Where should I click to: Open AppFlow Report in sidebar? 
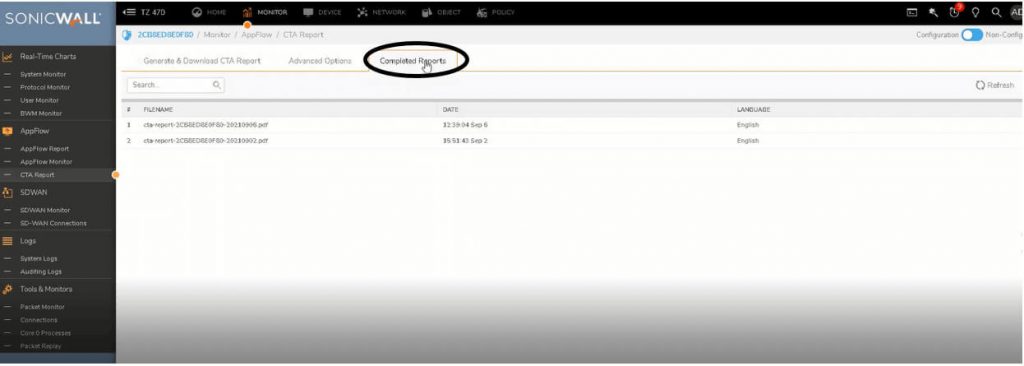click(x=44, y=149)
